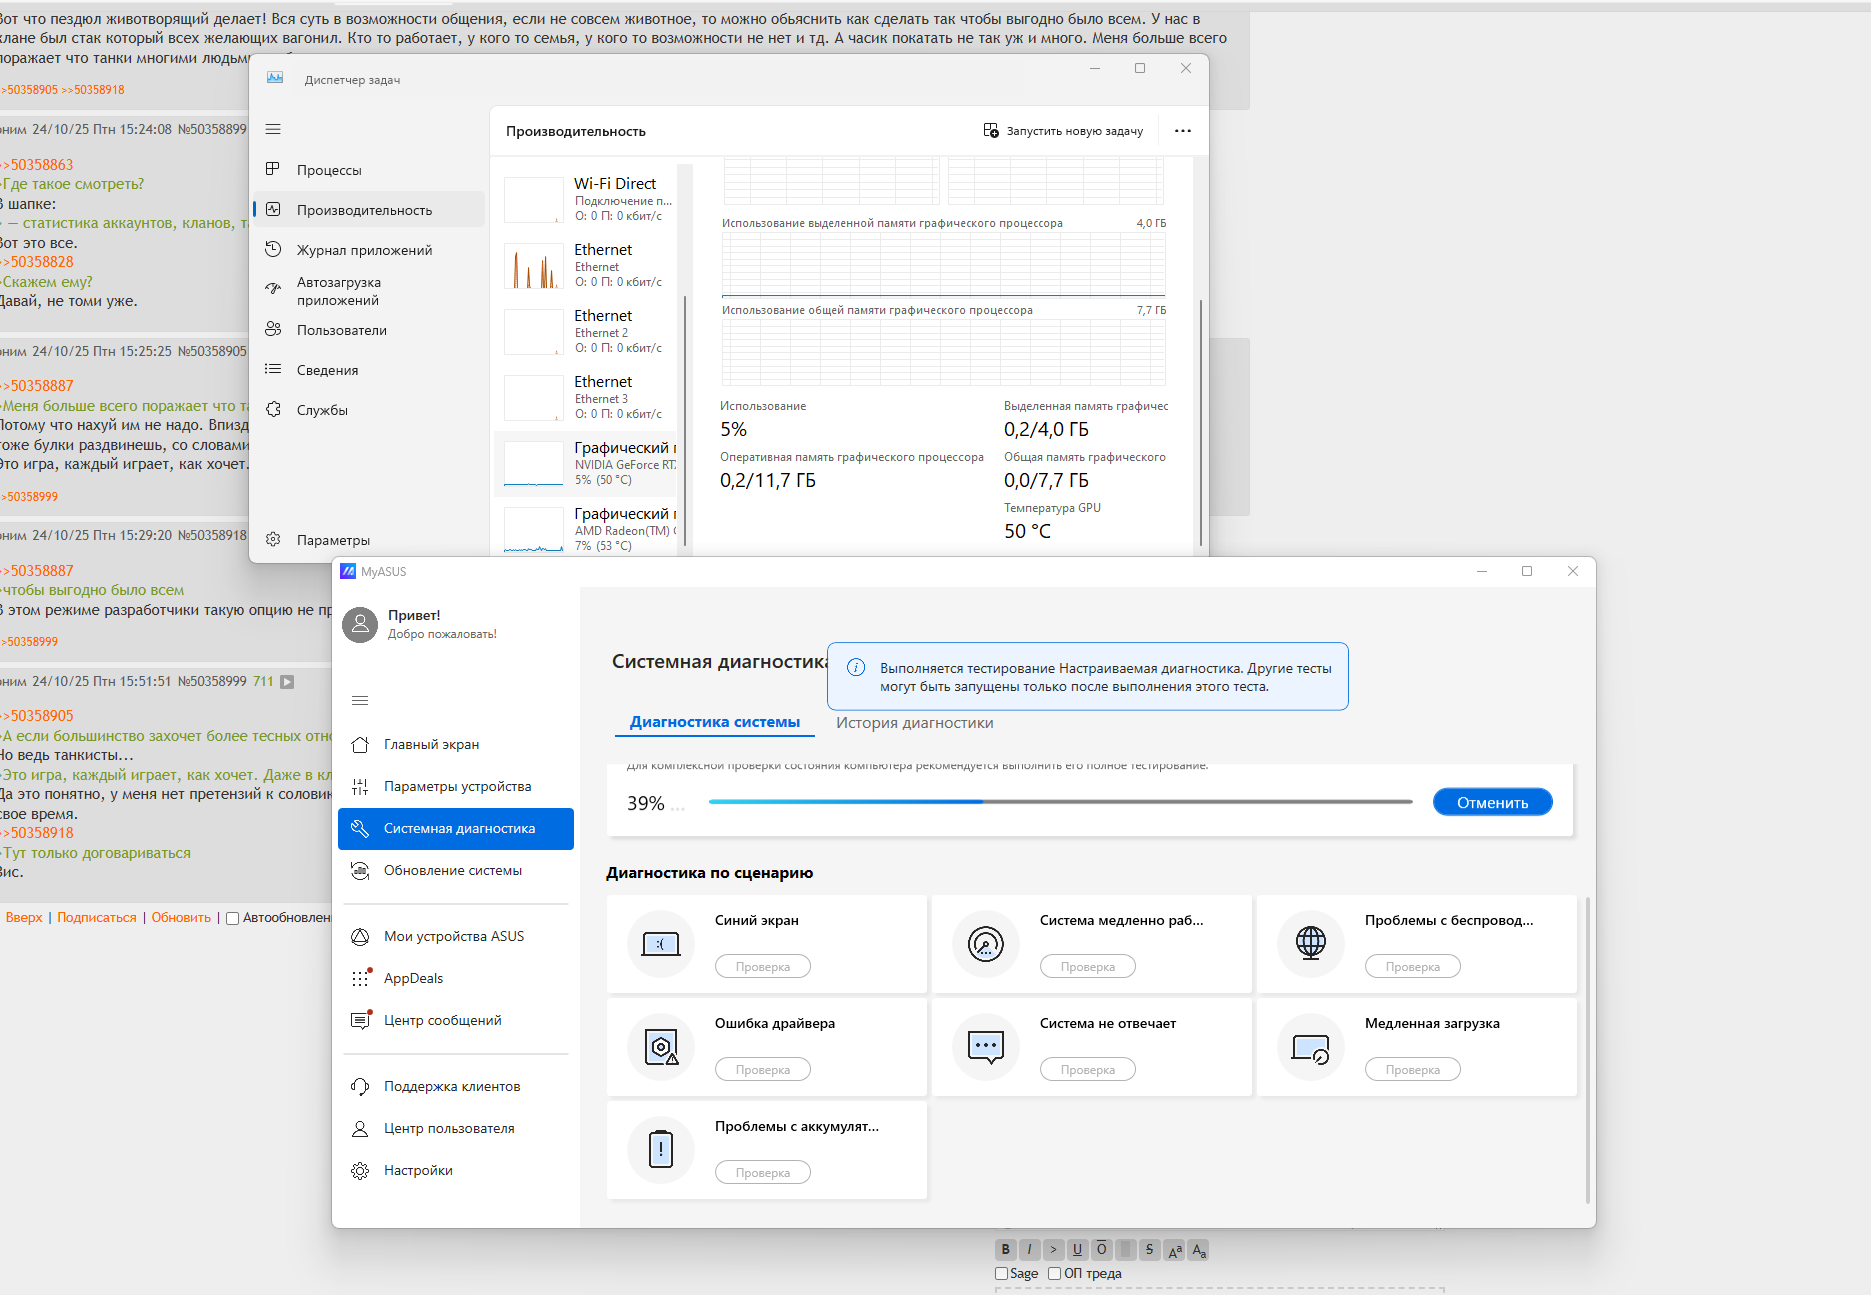Apply subscript formatting in the post form
The height and width of the screenshot is (1295, 1871).
(x=1199, y=1249)
